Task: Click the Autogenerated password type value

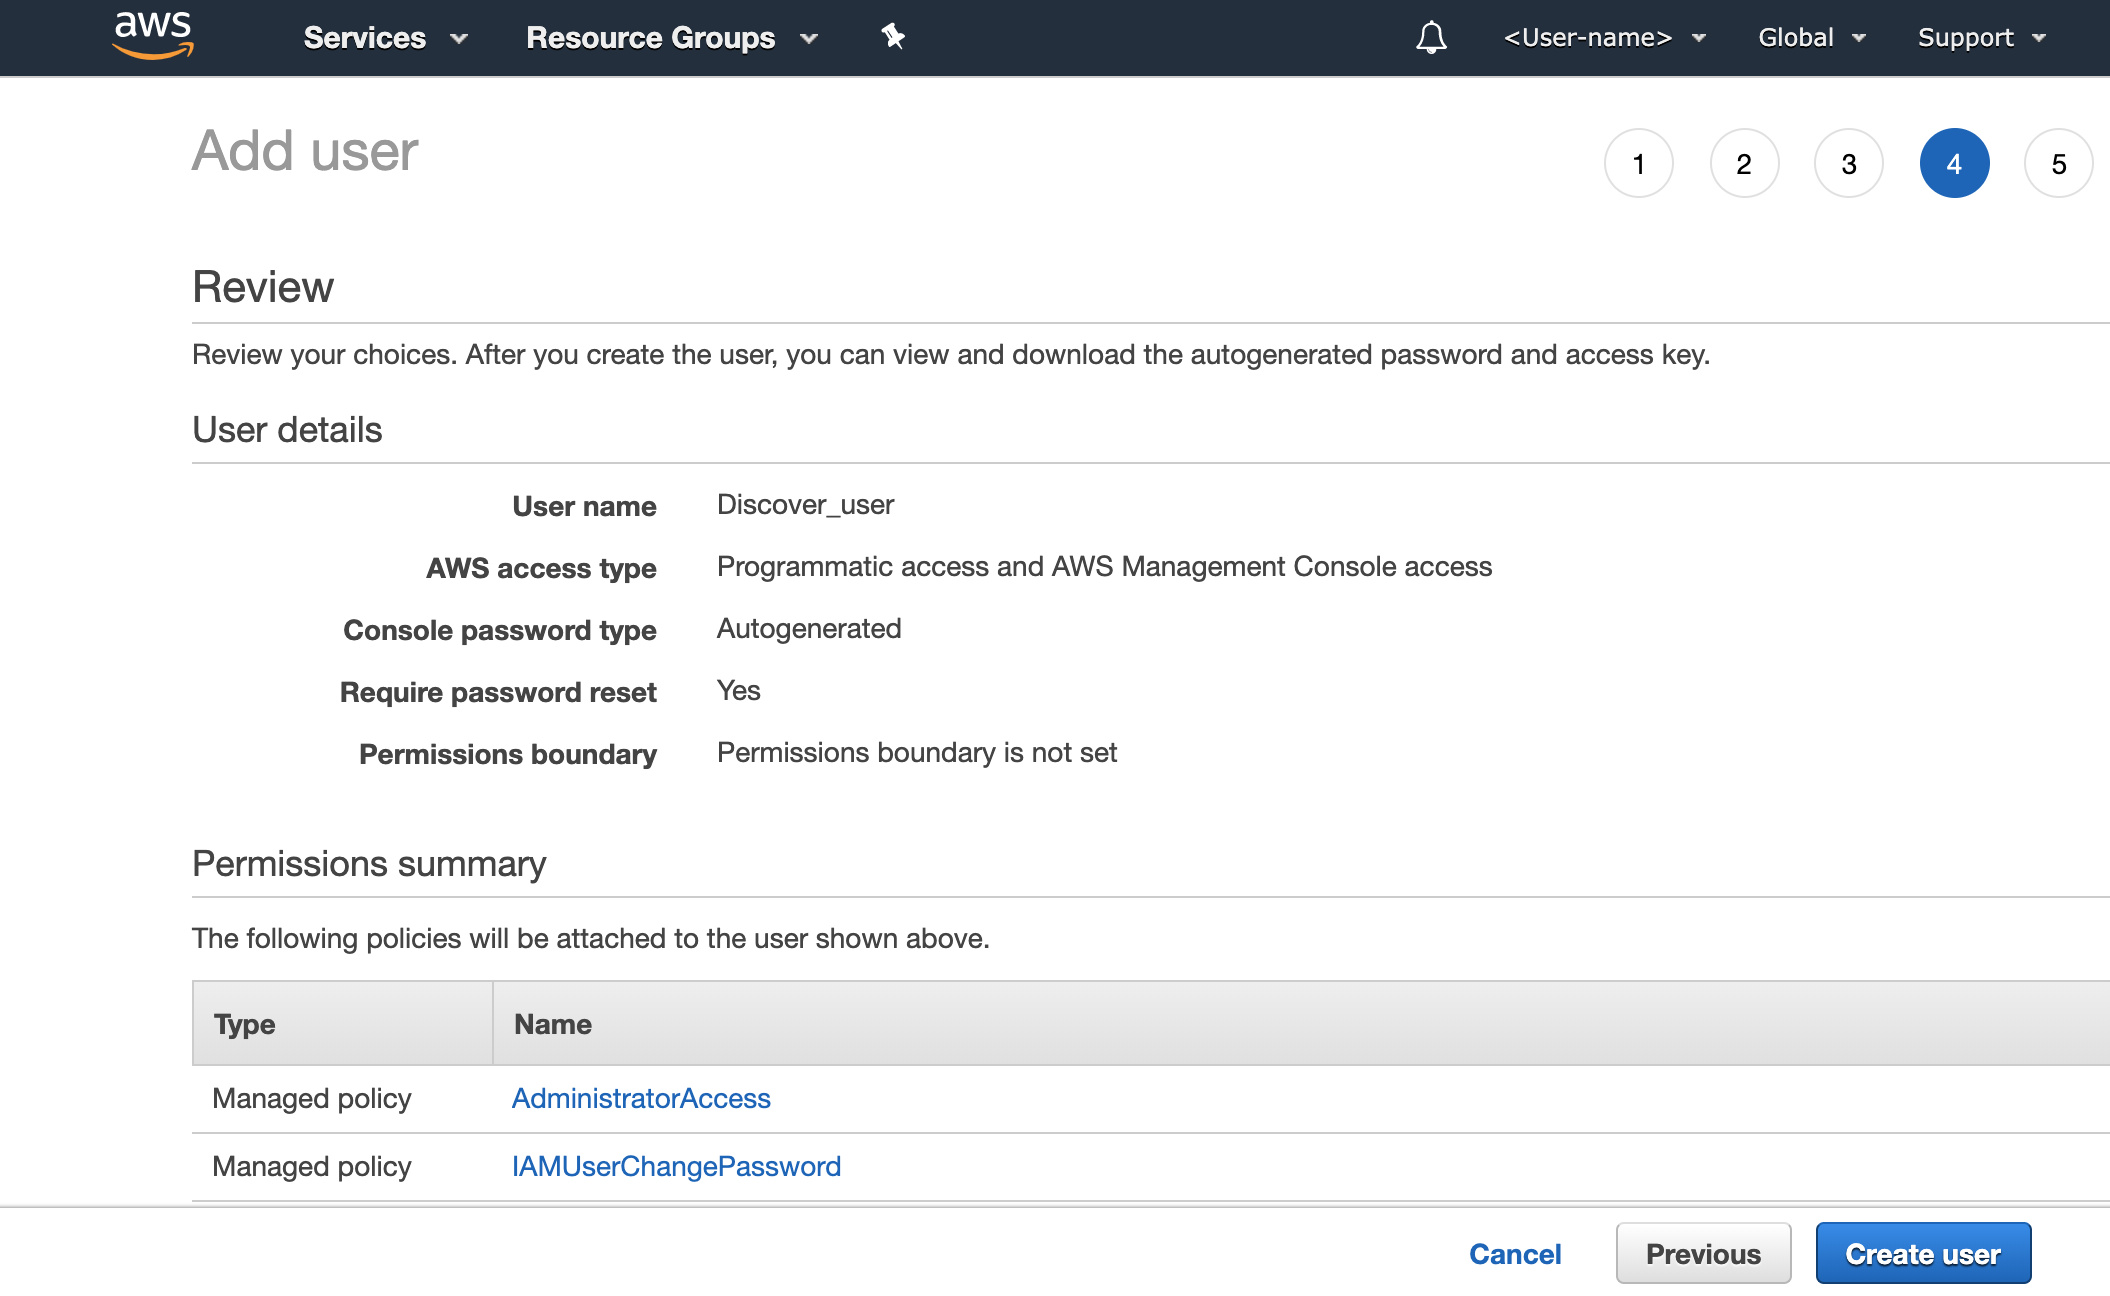Action: 809,628
